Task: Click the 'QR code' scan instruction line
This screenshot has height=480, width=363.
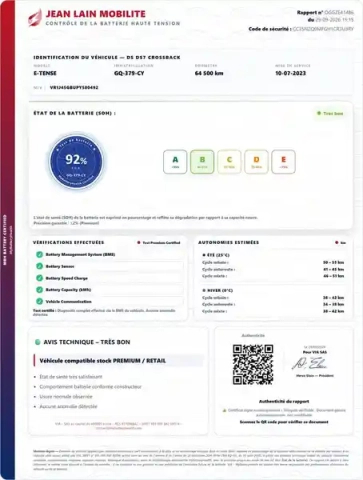Action: click(284, 422)
